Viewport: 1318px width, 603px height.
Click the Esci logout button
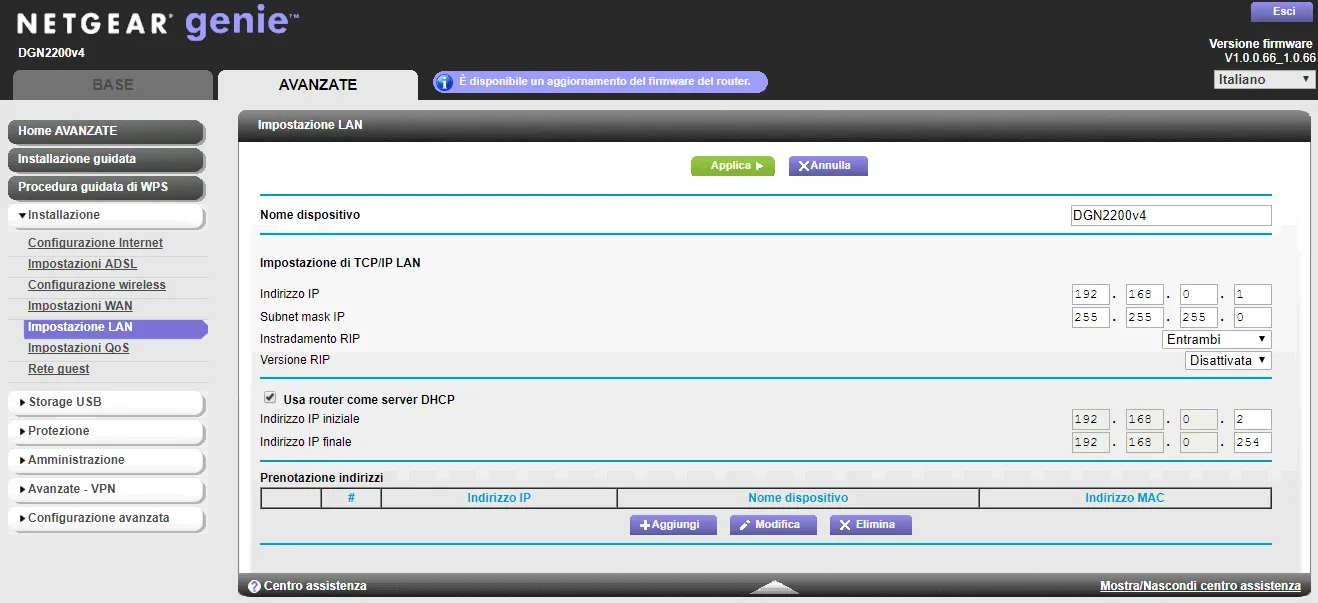1284,11
